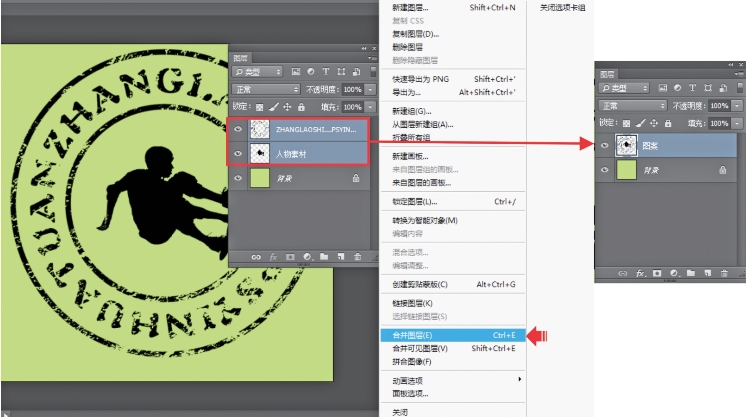Image resolution: width=746 pixels, height=417 pixels.
Task: Click new layer icon in panel containing 图案 layer
Action: [x=706, y=272]
